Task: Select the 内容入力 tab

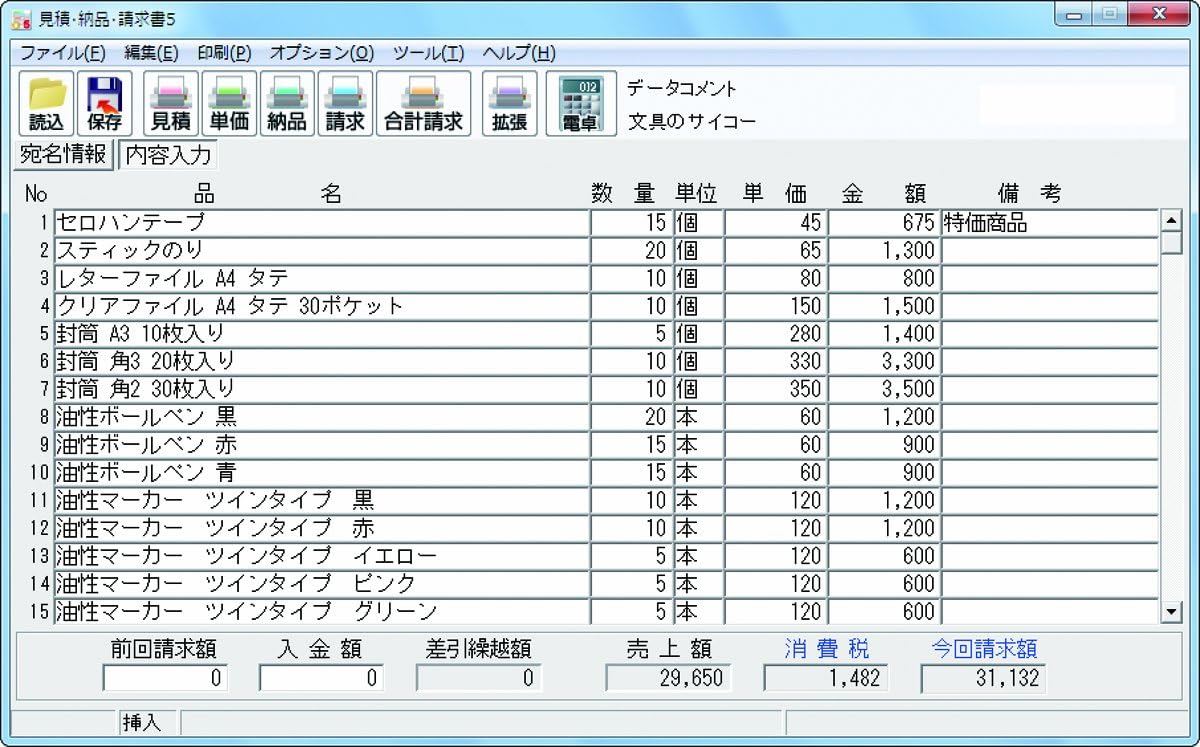Action: (168, 156)
